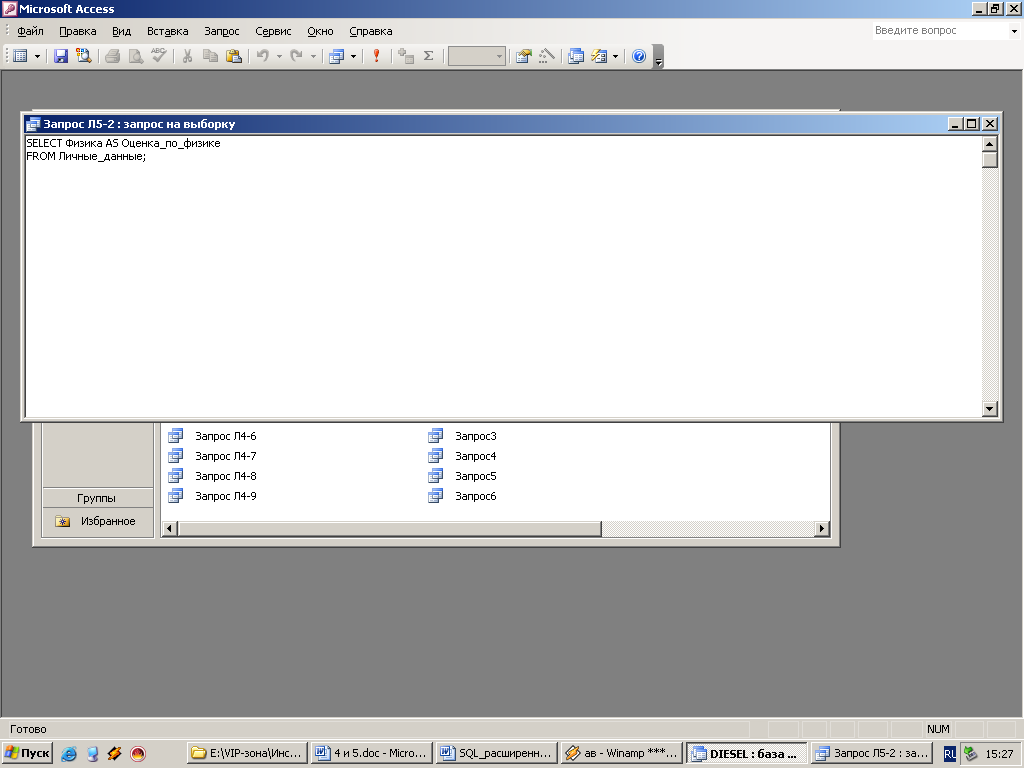This screenshot has width=1024, height=768.
Task: Open the Query Type dropdown arrow
Action: [353, 56]
